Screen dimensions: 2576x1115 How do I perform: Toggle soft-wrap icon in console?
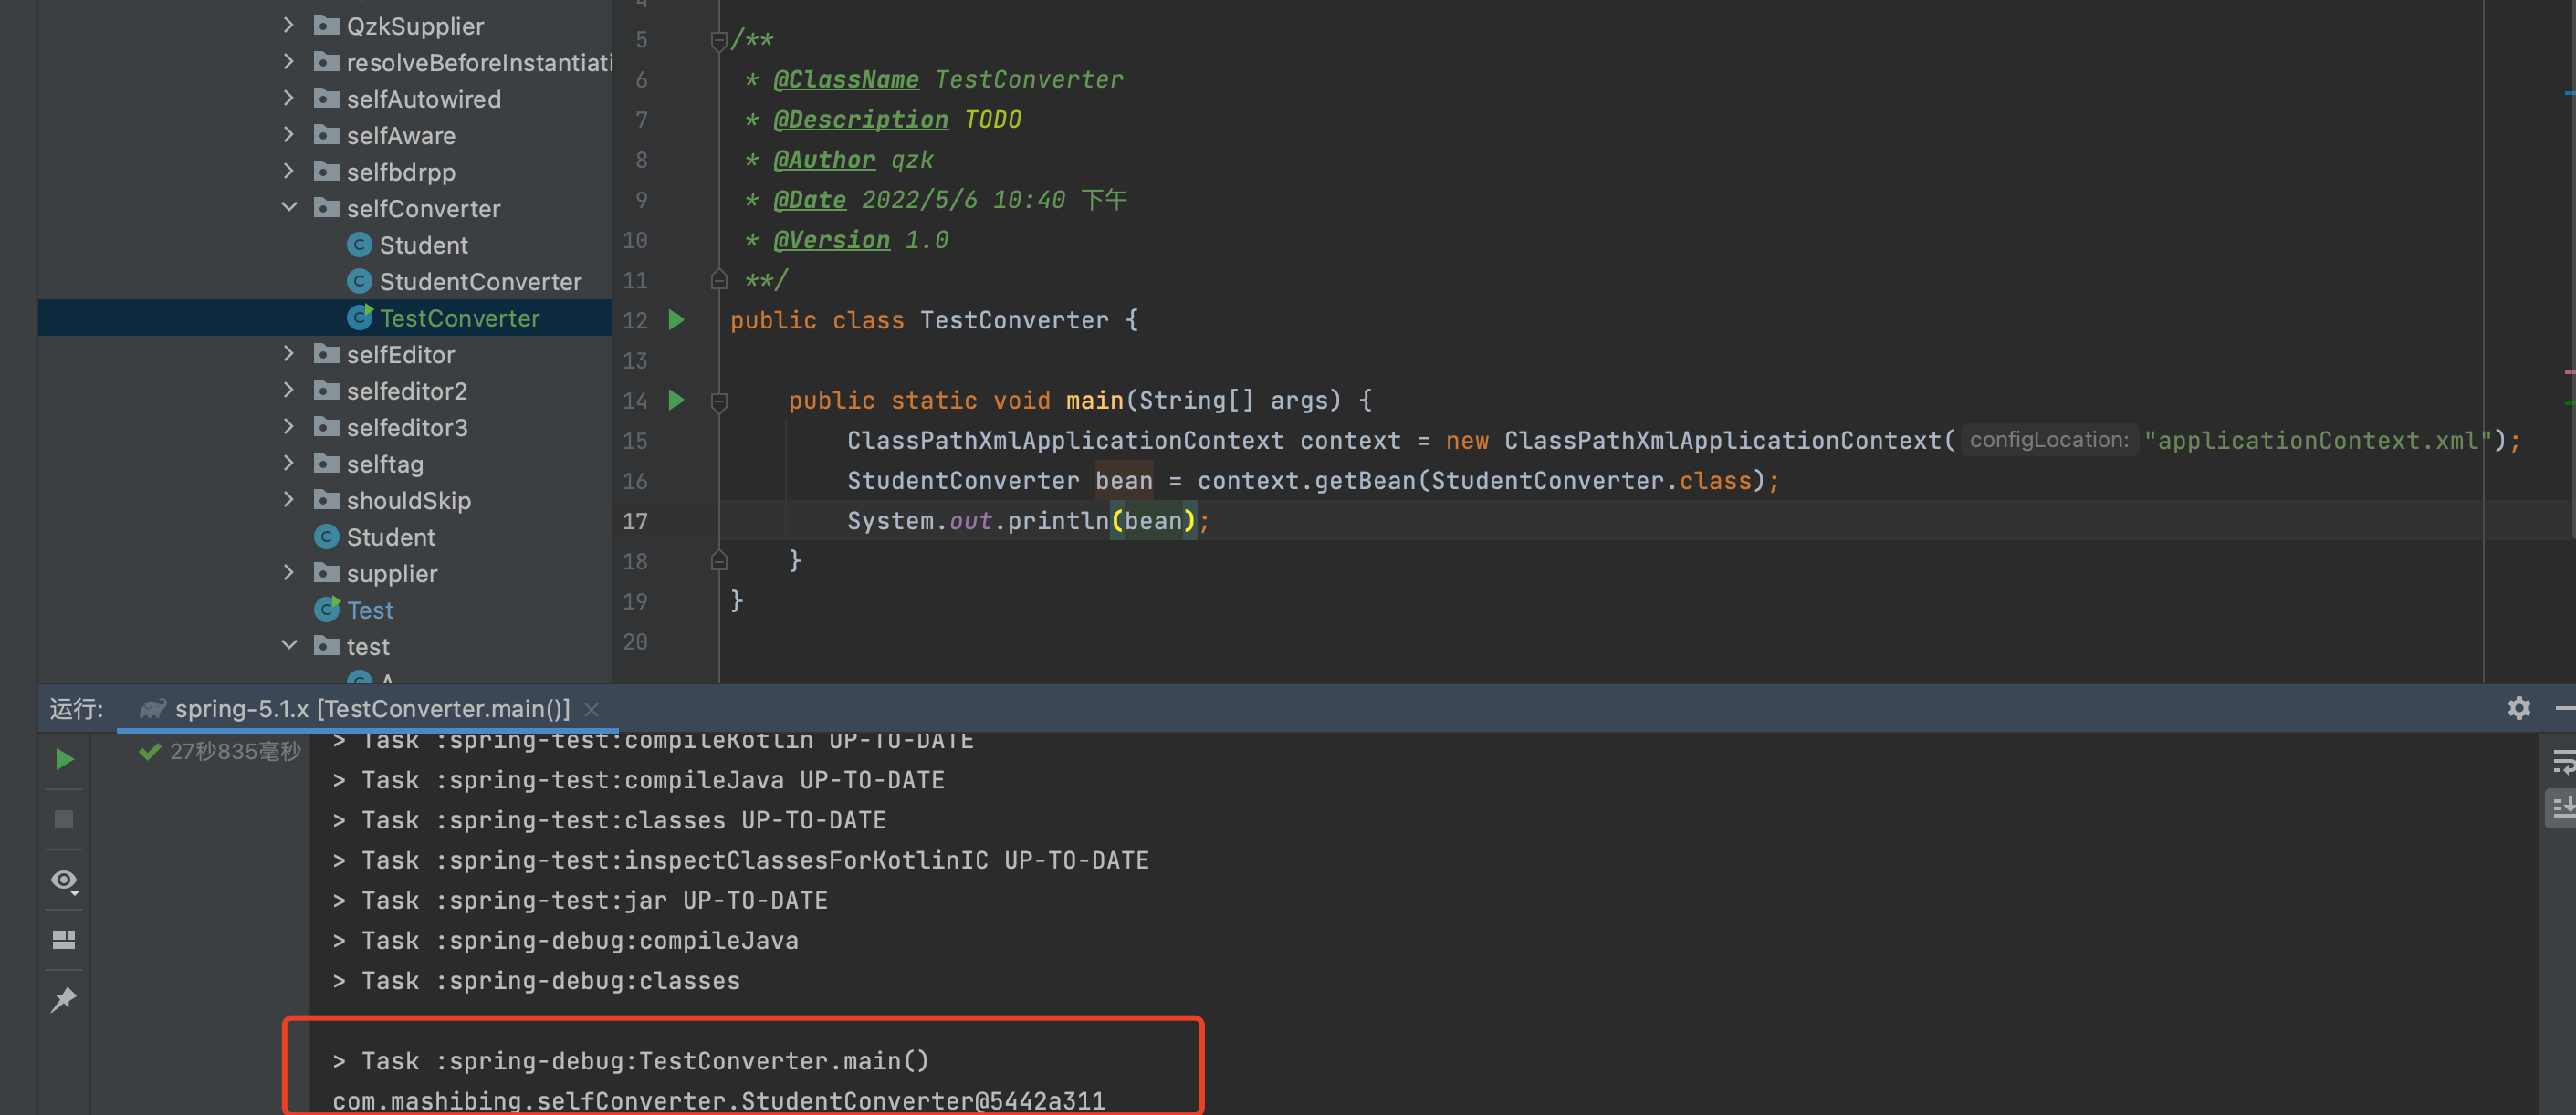[x=2562, y=763]
